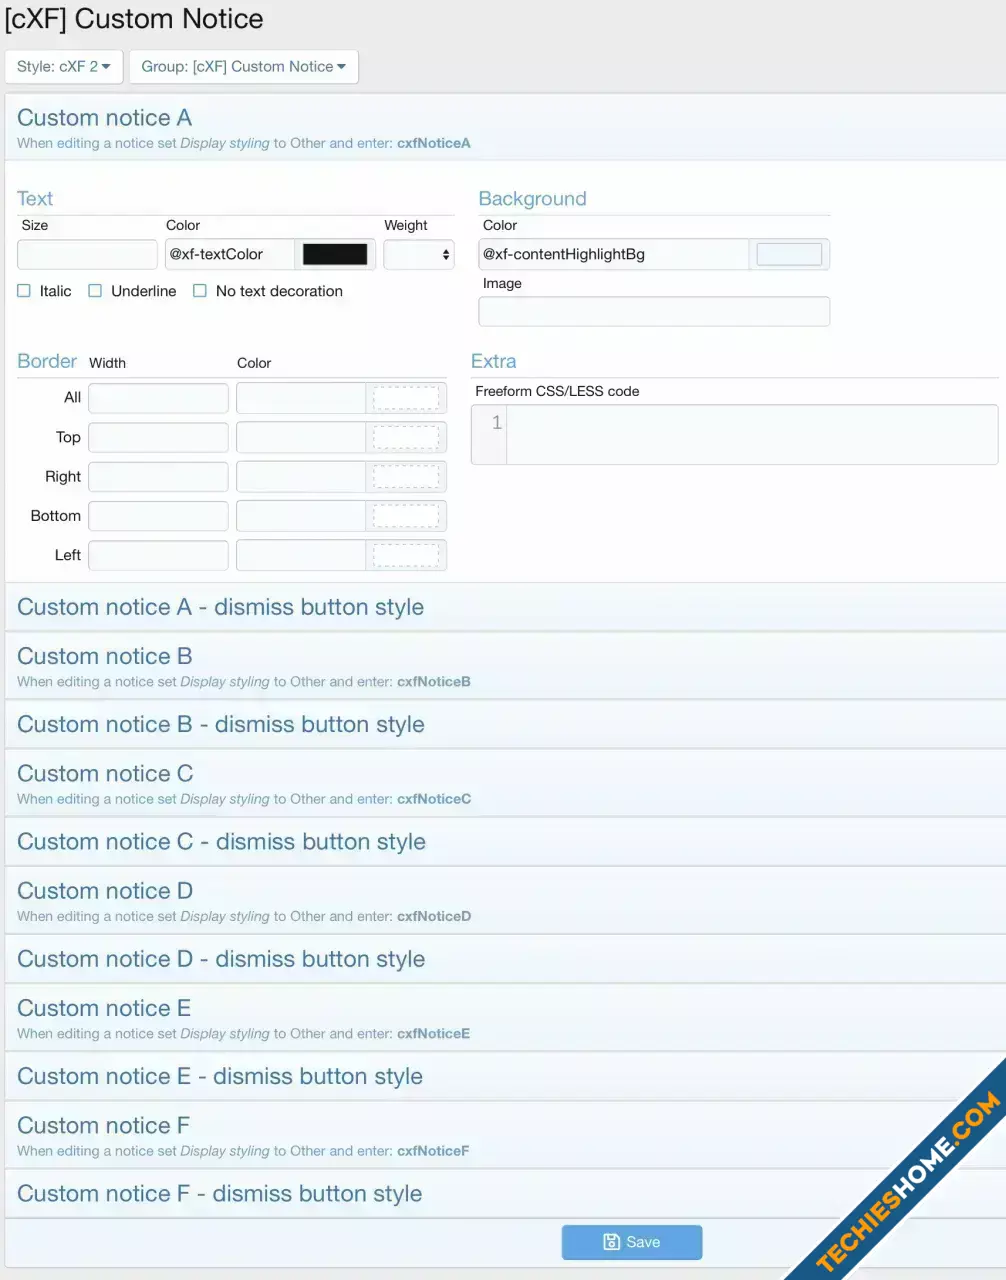
Task: Click the Bottom border color text field
Action: tap(300, 516)
